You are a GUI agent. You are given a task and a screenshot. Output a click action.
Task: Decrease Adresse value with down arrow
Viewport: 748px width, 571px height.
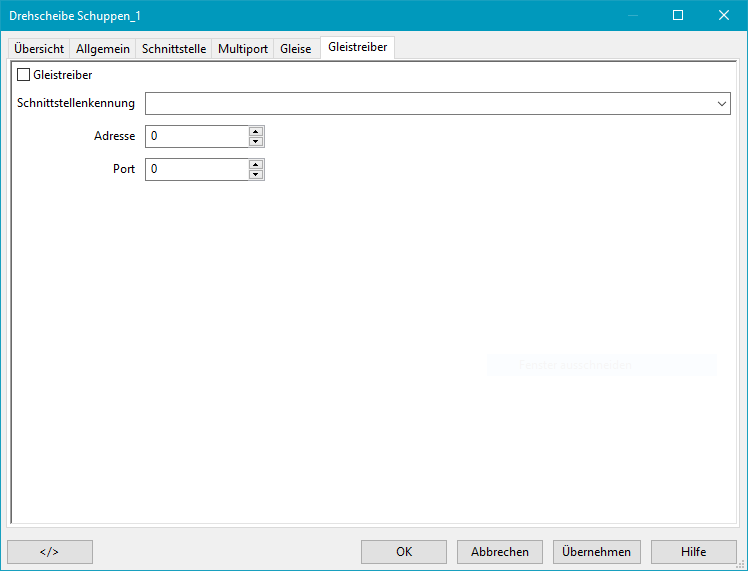pos(256,142)
